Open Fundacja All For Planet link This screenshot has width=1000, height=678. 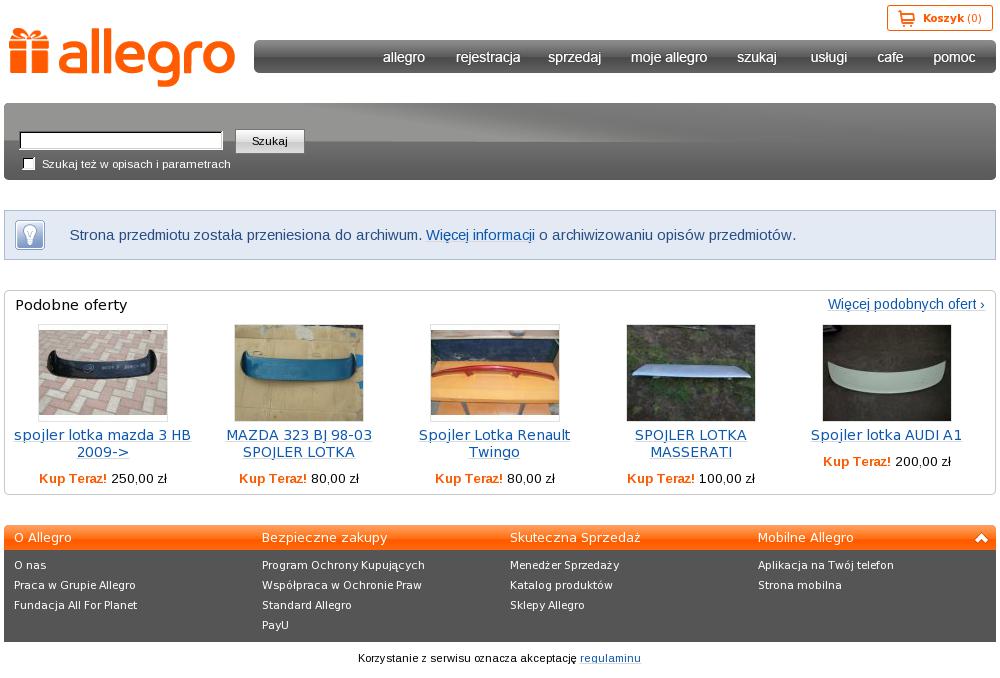[x=75, y=605]
